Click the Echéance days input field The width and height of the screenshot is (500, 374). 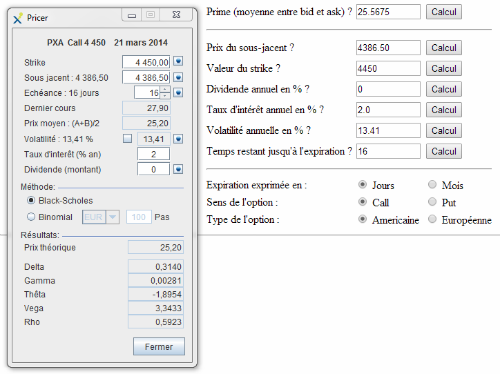pos(147,93)
